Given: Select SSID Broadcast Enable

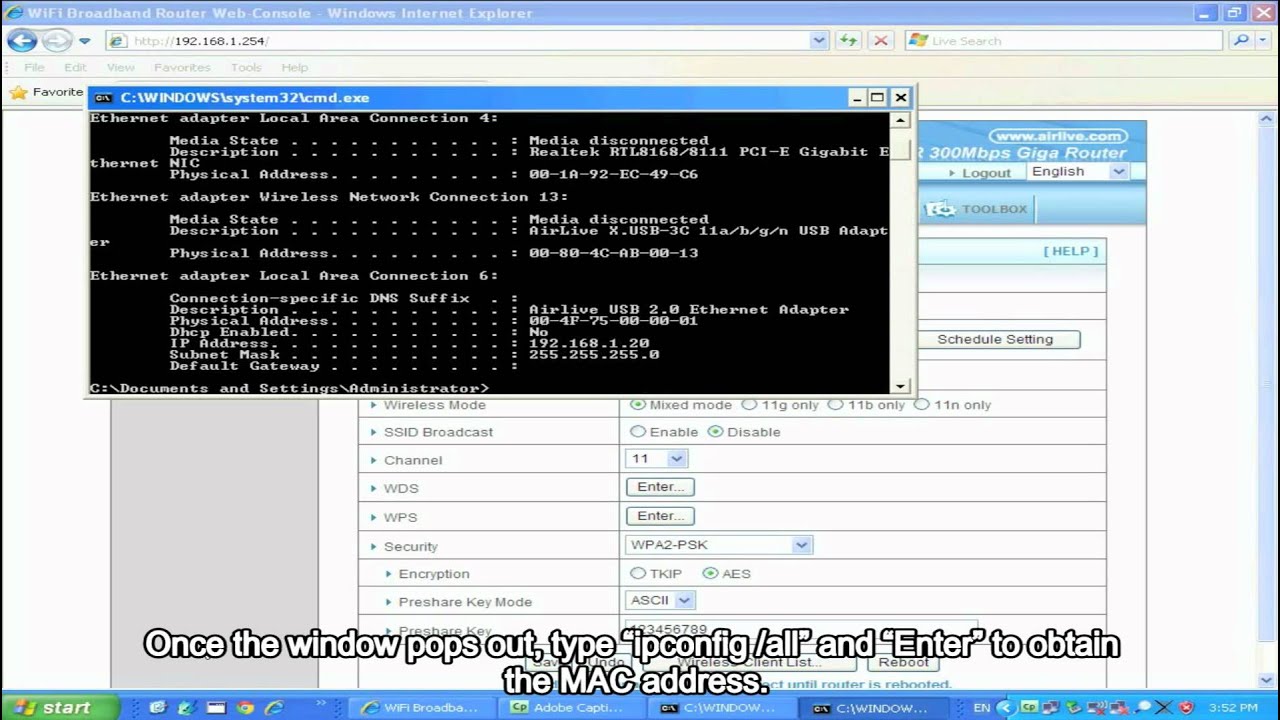Looking at the screenshot, I should (638, 432).
